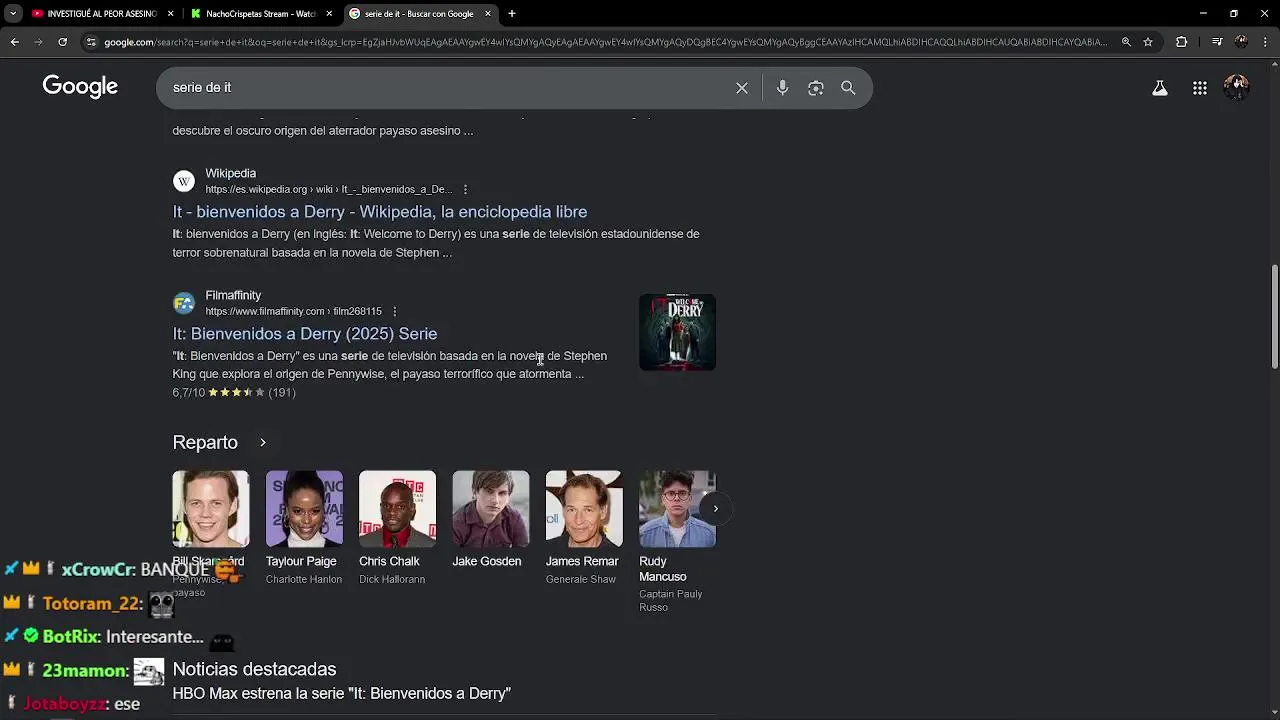Screen dimensions: 1280x720
Task: Go to the Google home logo
Action: pos(80,87)
